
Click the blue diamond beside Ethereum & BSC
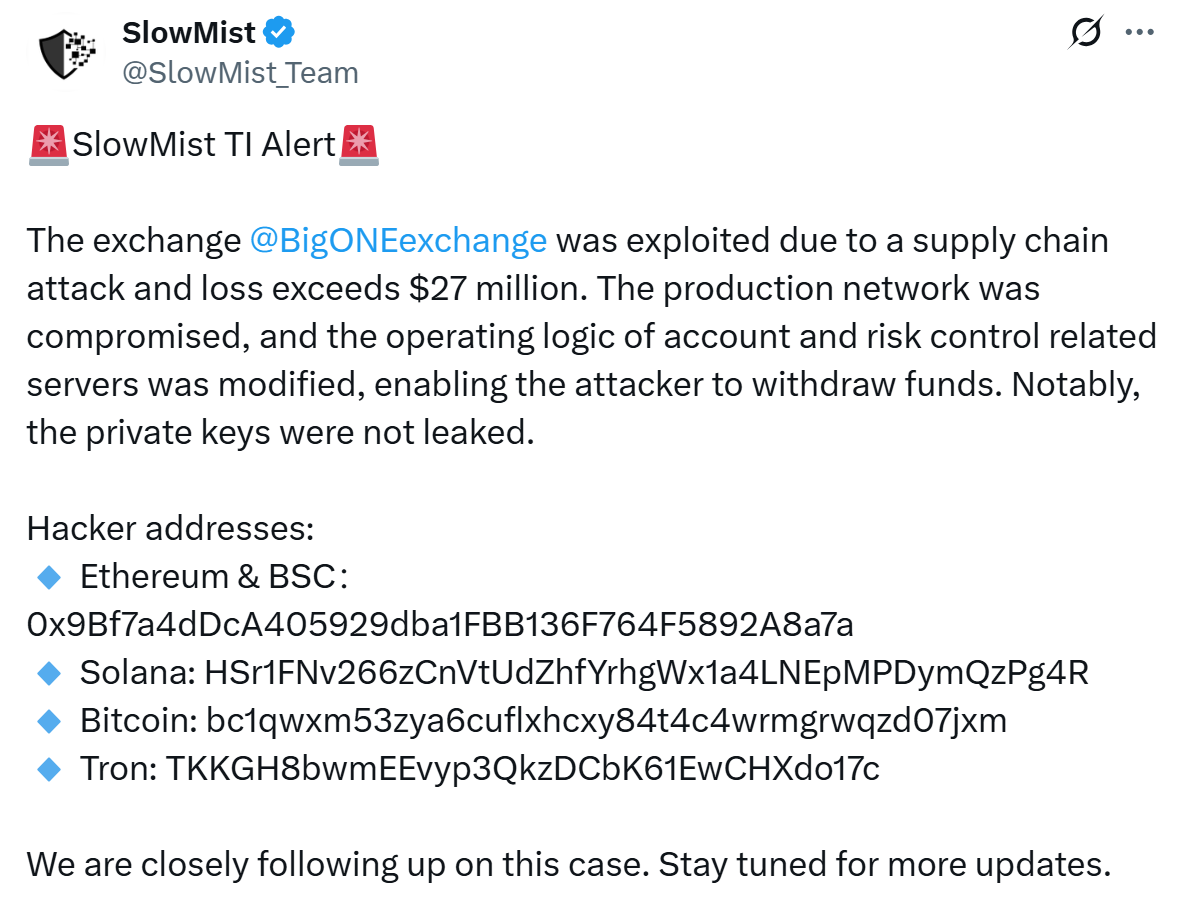(48, 577)
